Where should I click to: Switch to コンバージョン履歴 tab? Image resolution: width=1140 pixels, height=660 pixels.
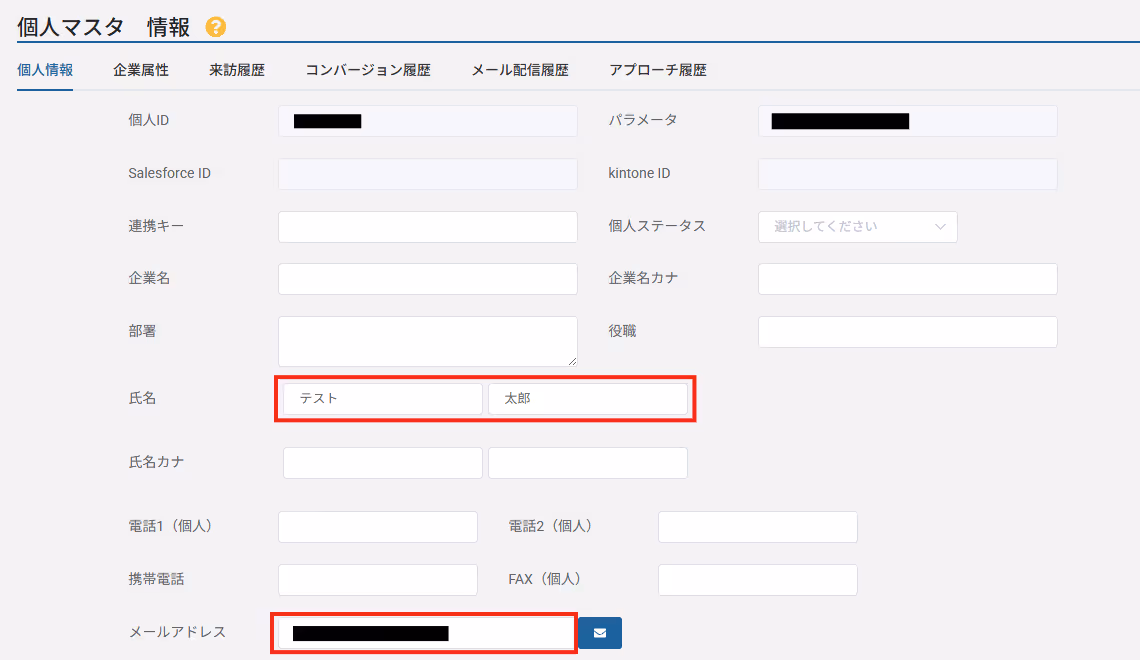point(368,70)
